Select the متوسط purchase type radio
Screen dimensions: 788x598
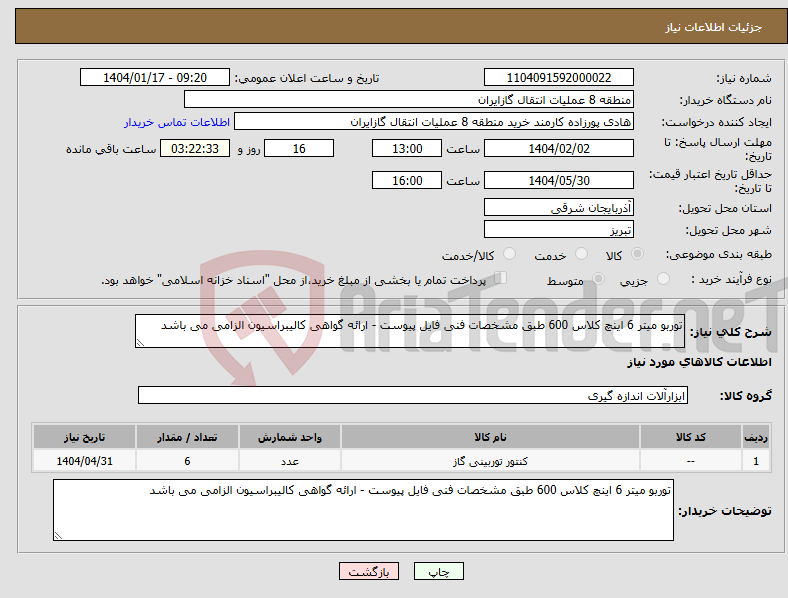point(599,278)
